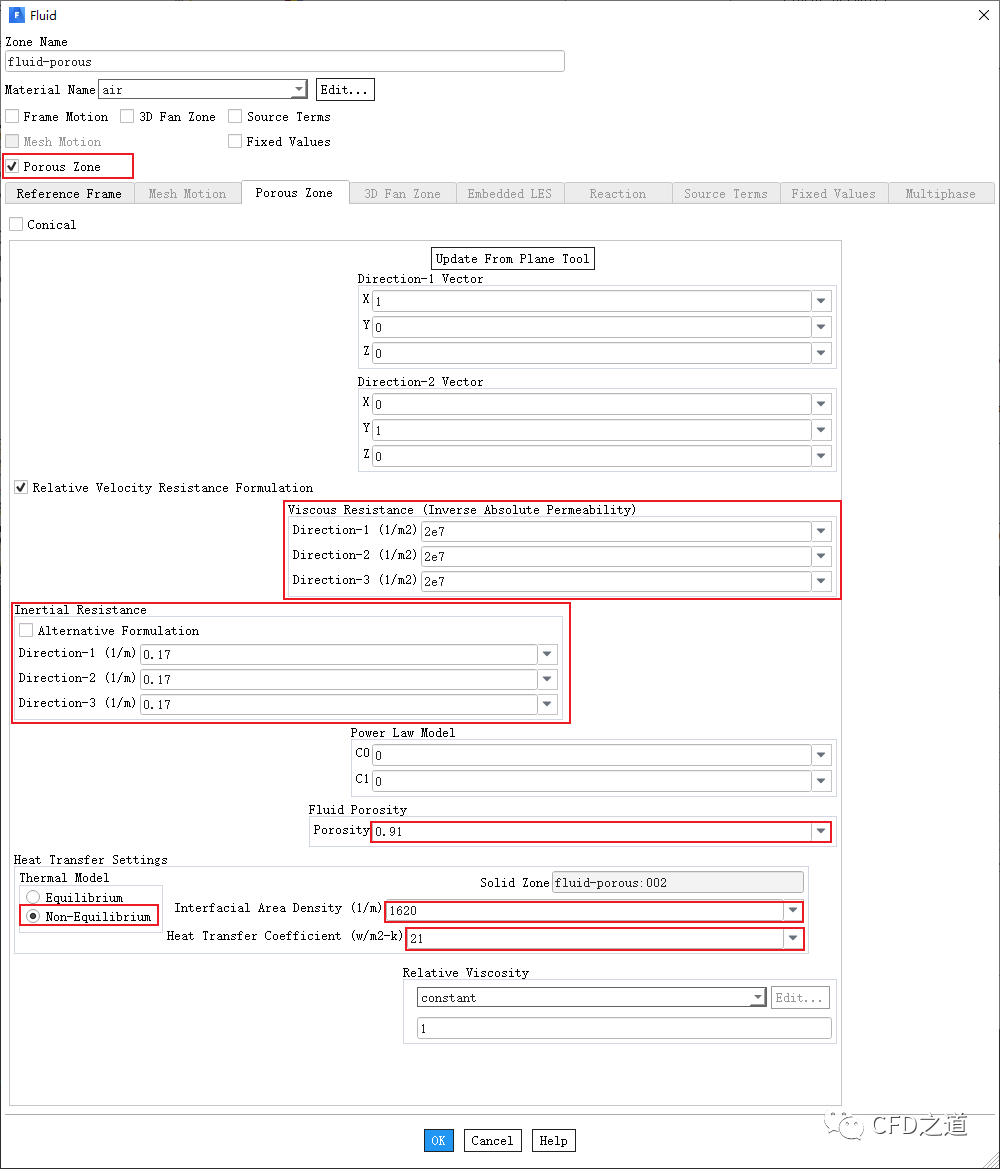Click Direction-1 Vector X value field
The width and height of the screenshot is (1000, 1169).
(x=591, y=301)
